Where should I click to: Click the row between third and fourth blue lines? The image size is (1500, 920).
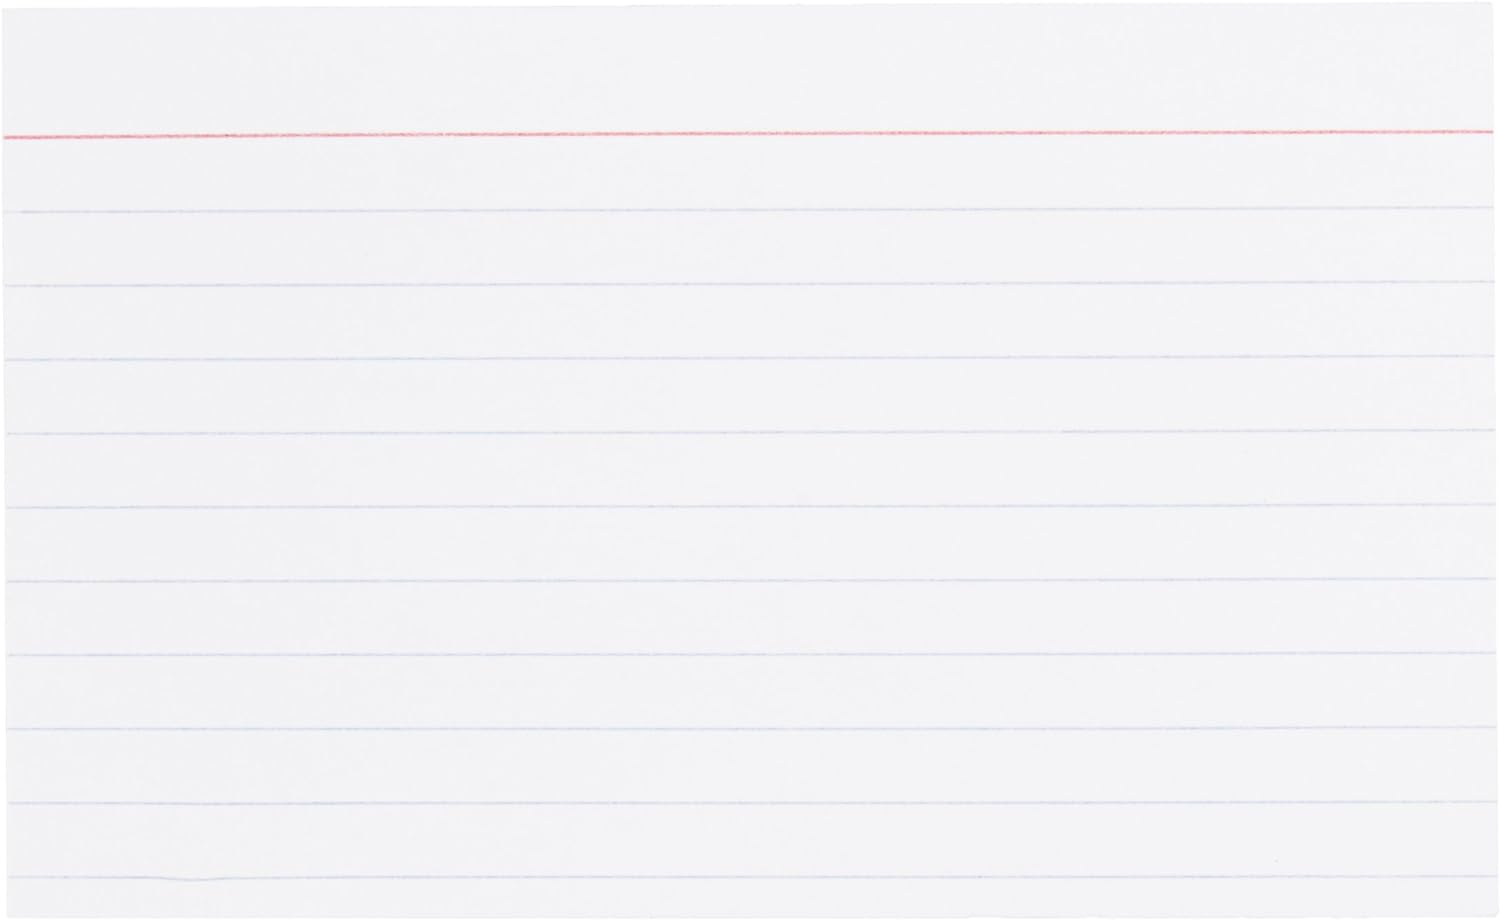pyautogui.click(x=748, y=395)
